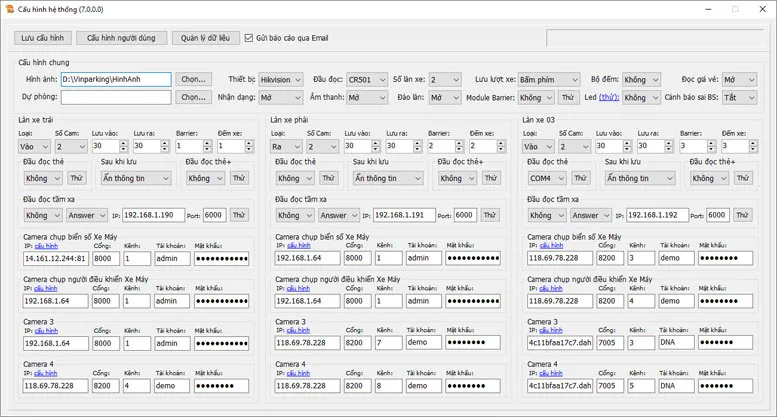Open Quản lý dữ liệu

coord(204,38)
